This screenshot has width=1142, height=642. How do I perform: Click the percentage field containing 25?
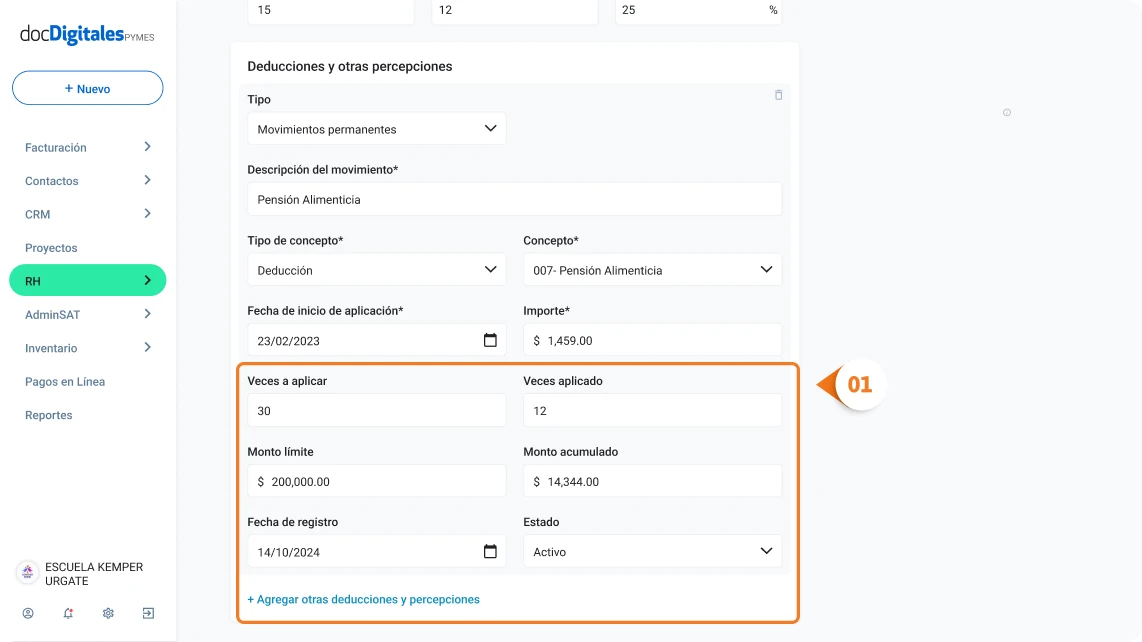click(698, 11)
